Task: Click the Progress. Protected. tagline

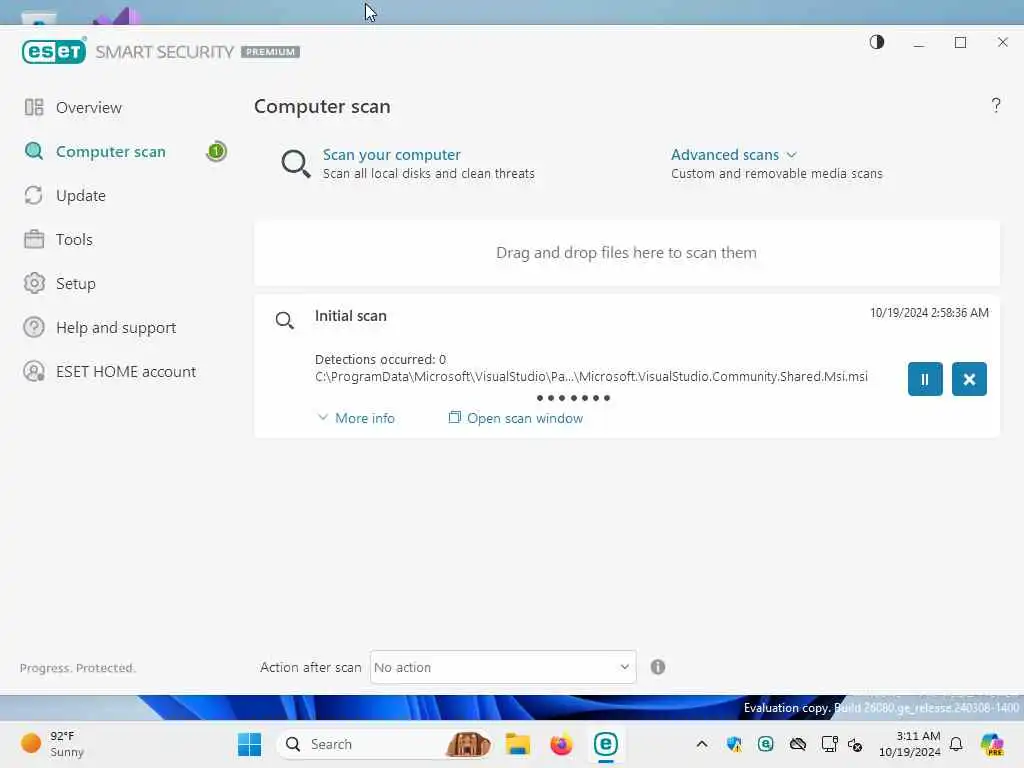Action: pyautogui.click(x=77, y=667)
